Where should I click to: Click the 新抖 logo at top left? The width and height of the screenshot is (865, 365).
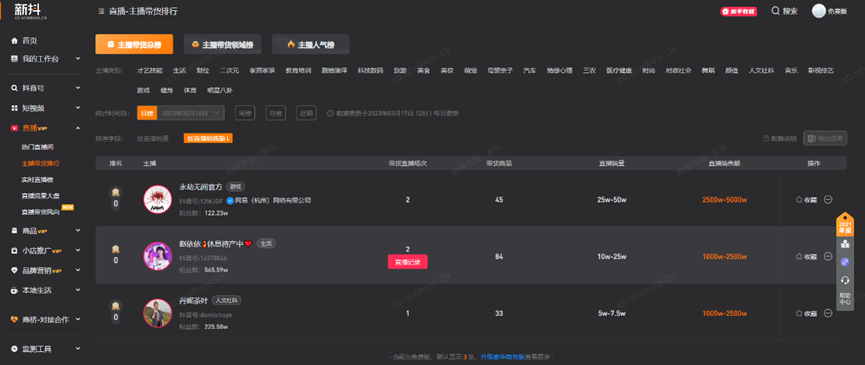pyautogui.click(x=31, y=10)
